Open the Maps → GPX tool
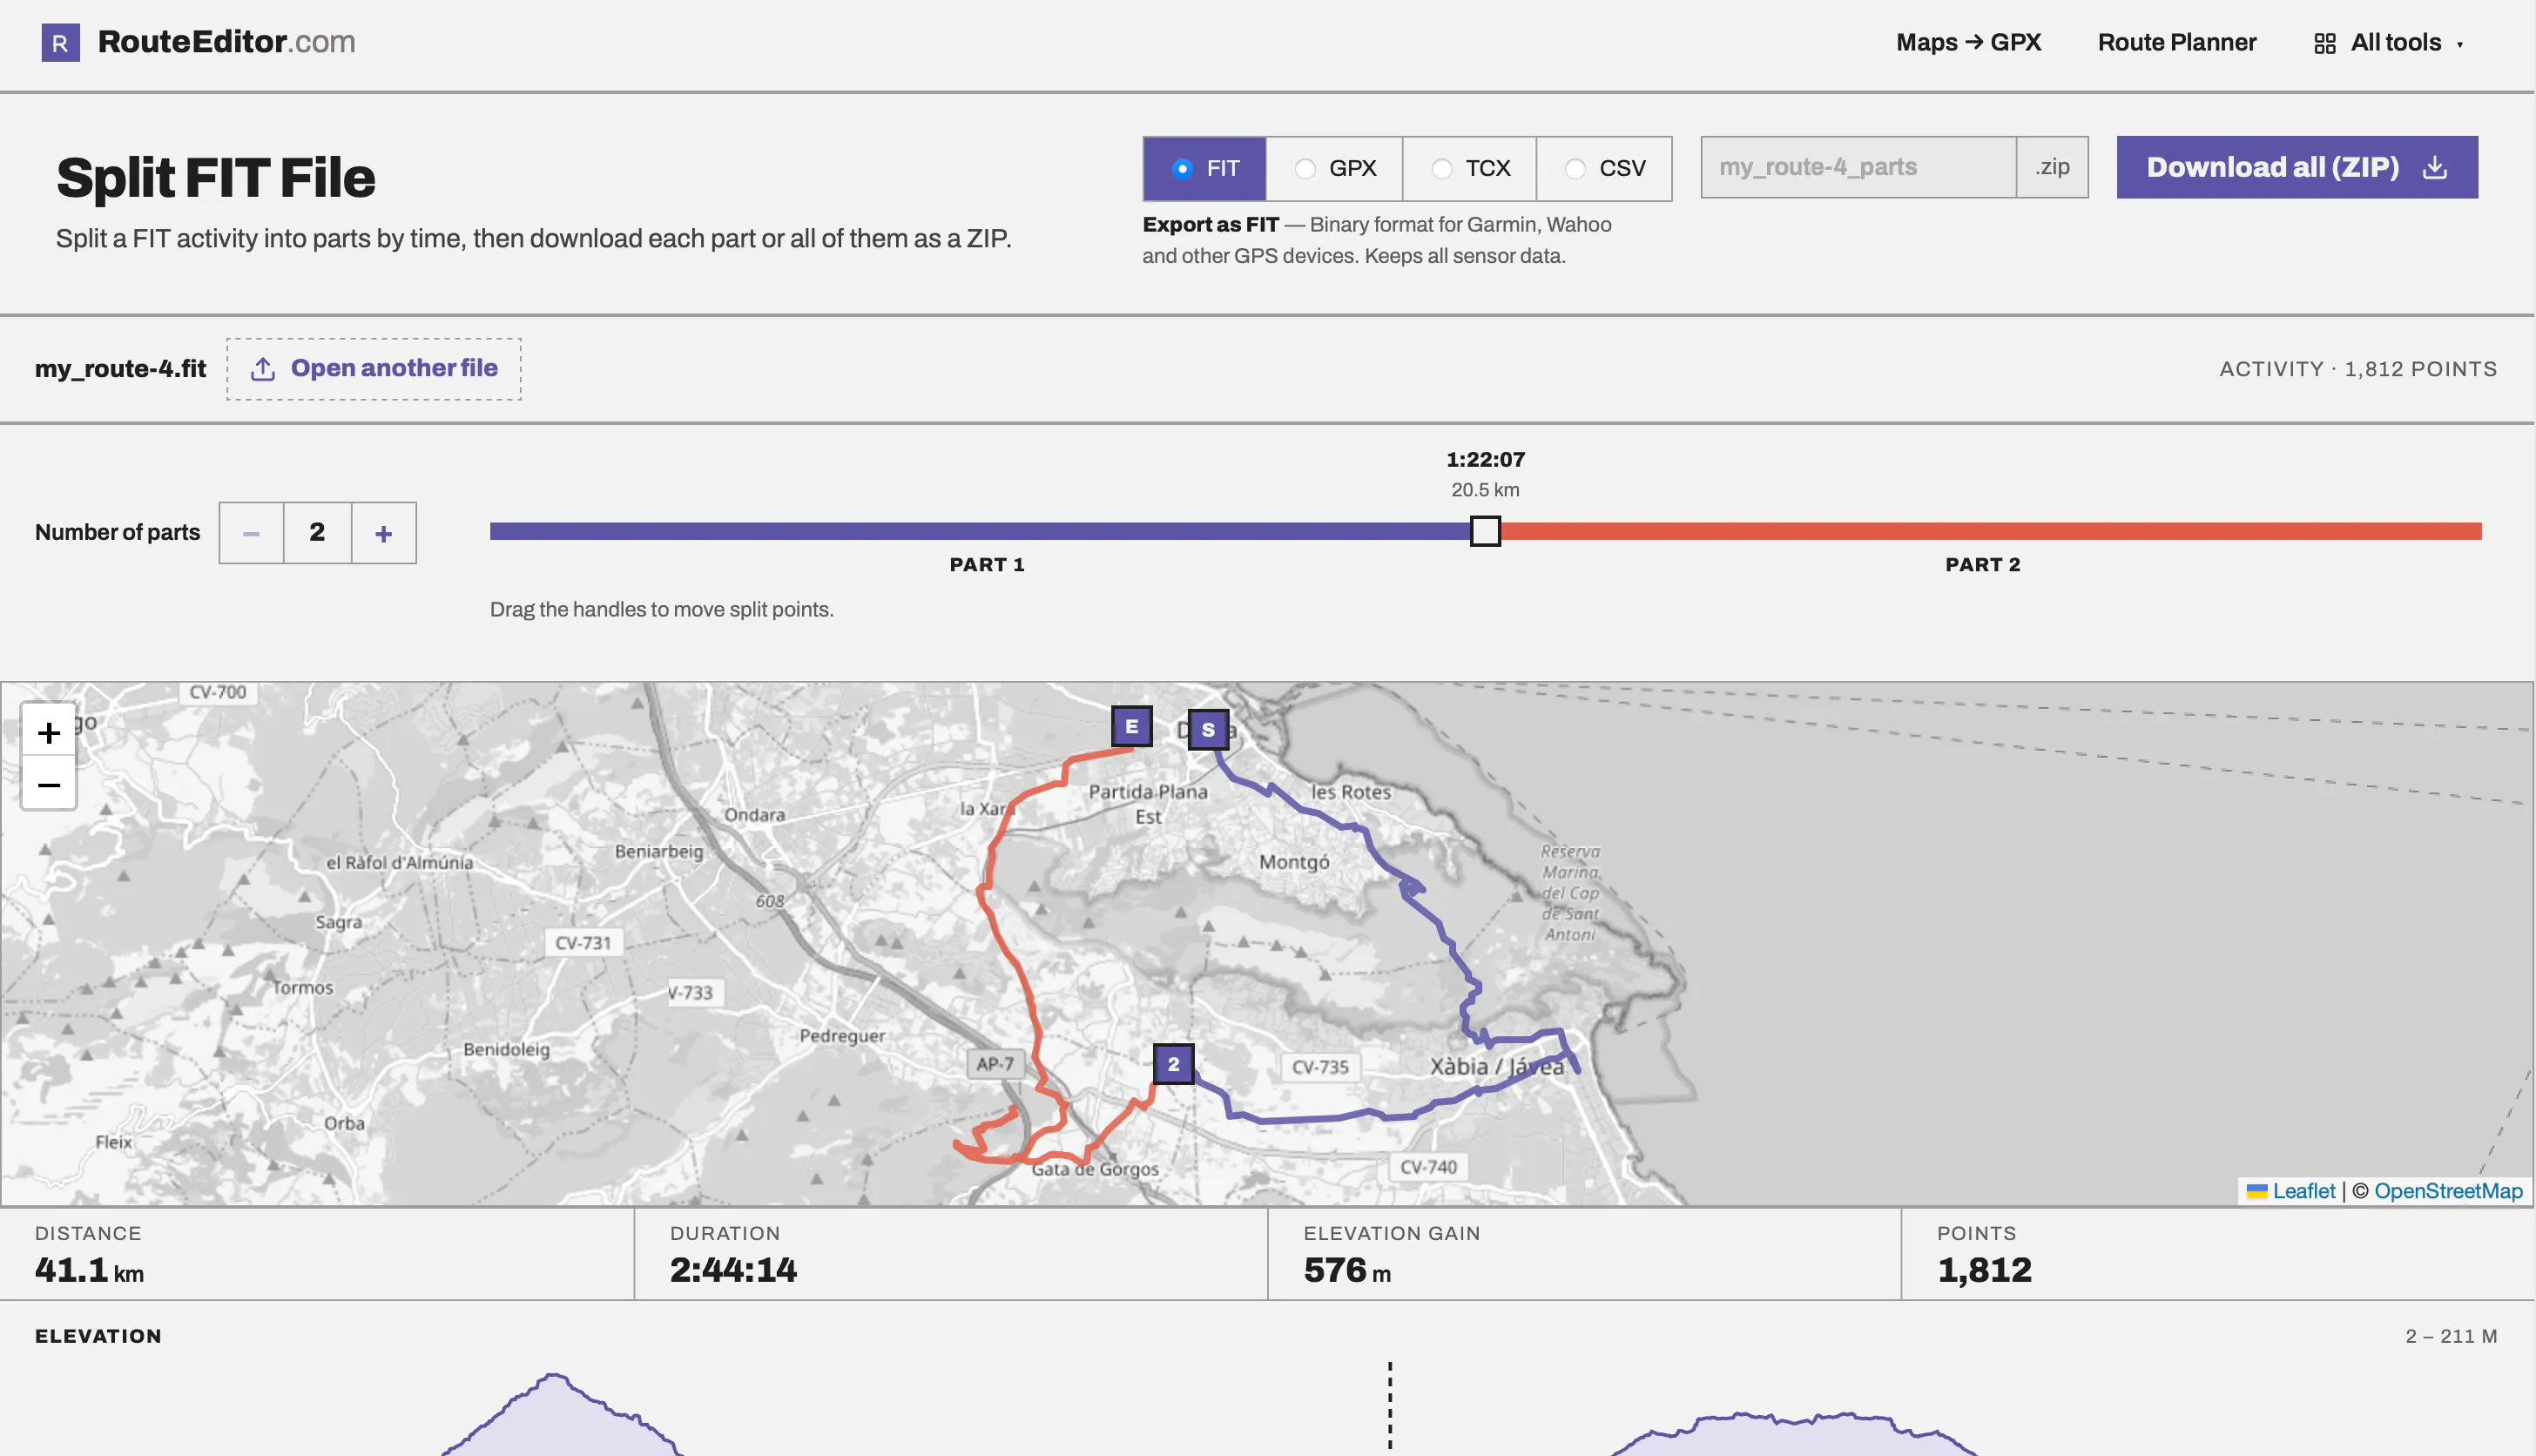Image resolution: width=2536 pixels, height=1456 pixels. [1968, 42]
